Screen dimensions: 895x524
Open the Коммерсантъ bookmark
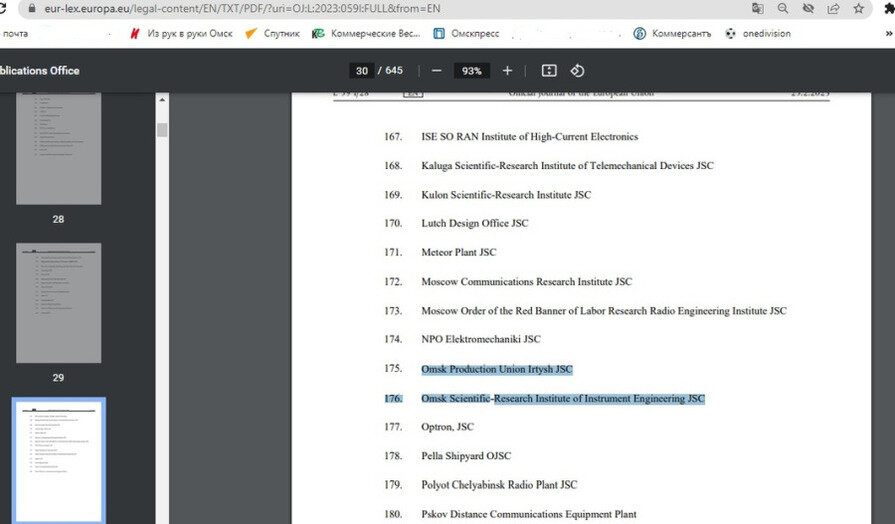click(672, 34)
